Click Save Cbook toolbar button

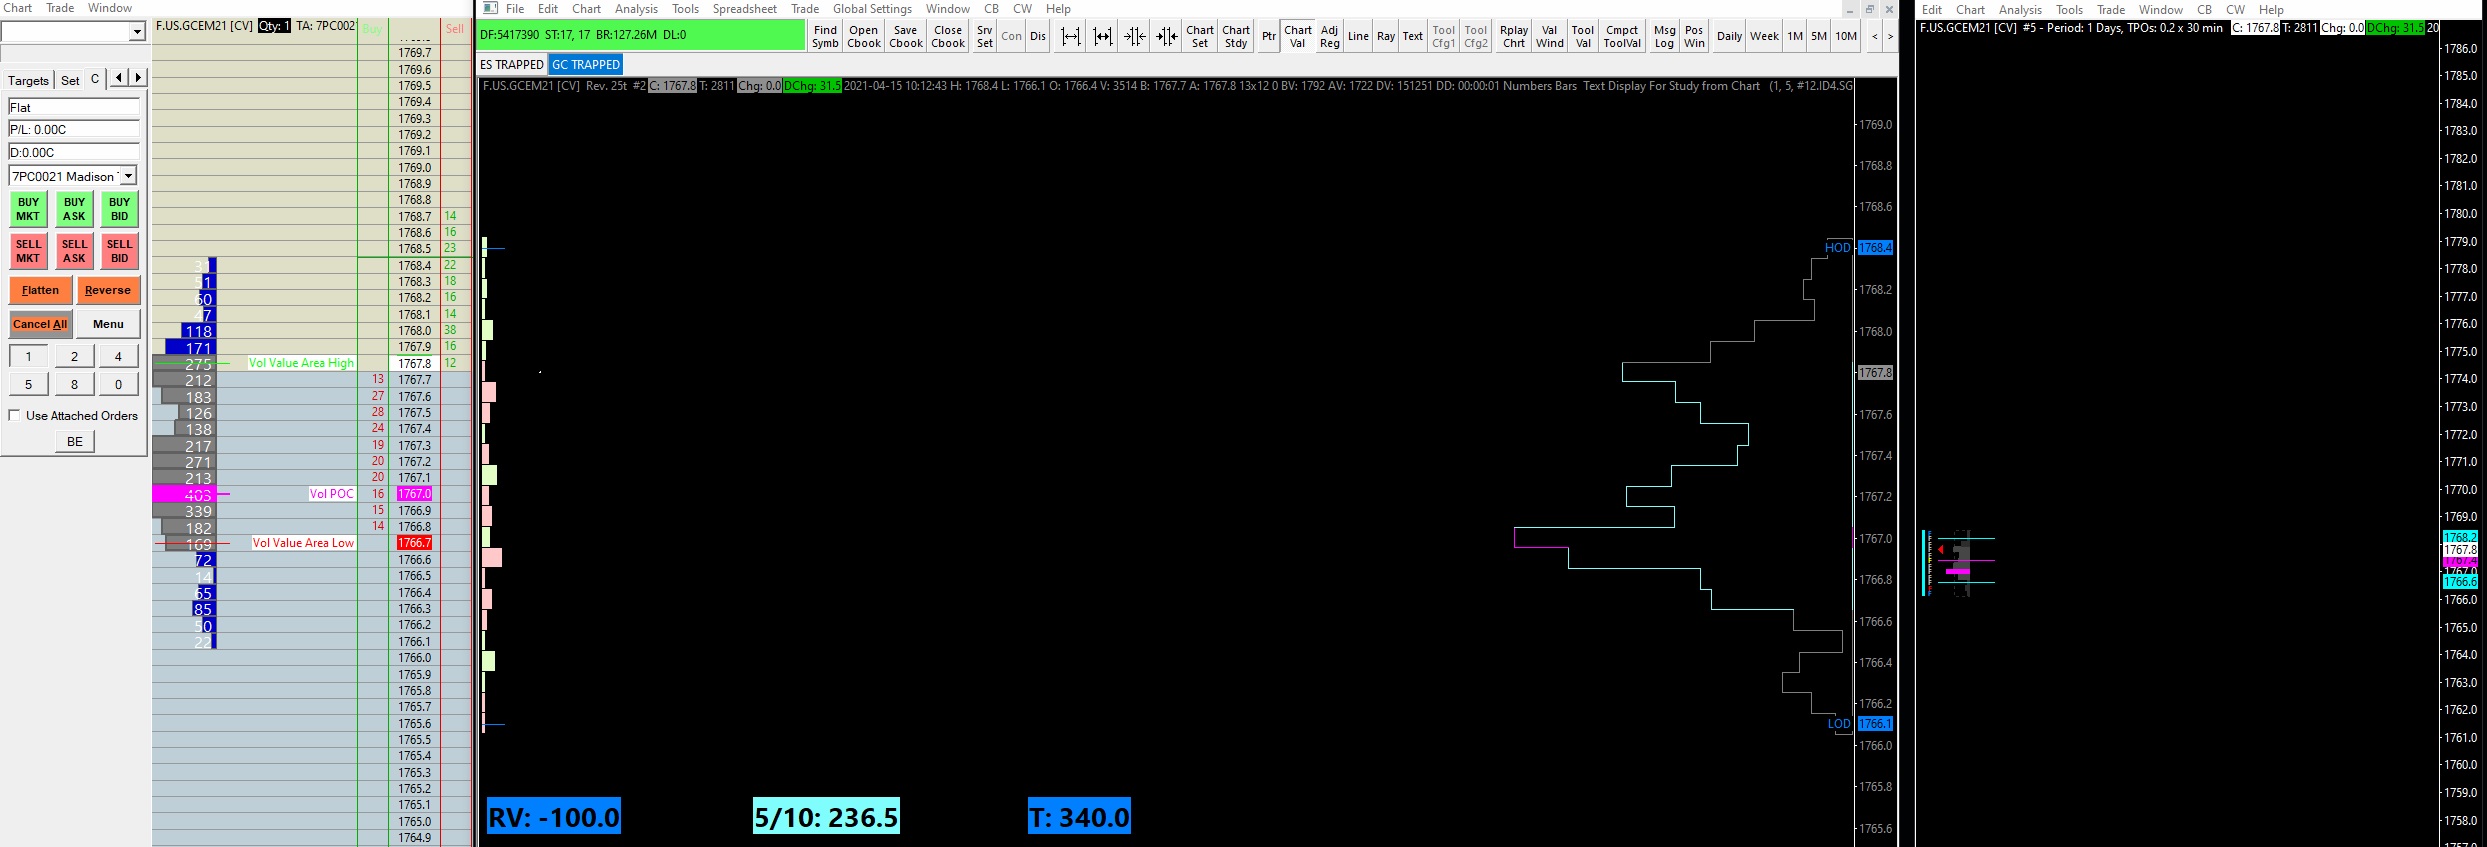click(x=905, y=37)
